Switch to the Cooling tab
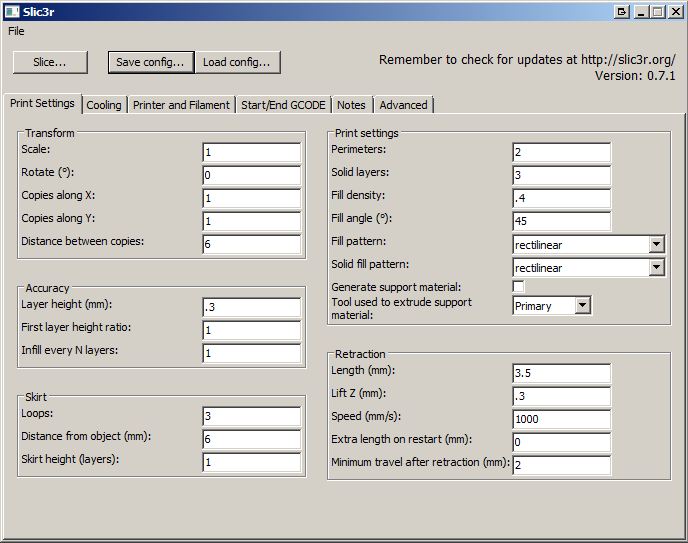The width and height of the screenshot is (688, 543). pyautogui.click(x=104, y=105)
